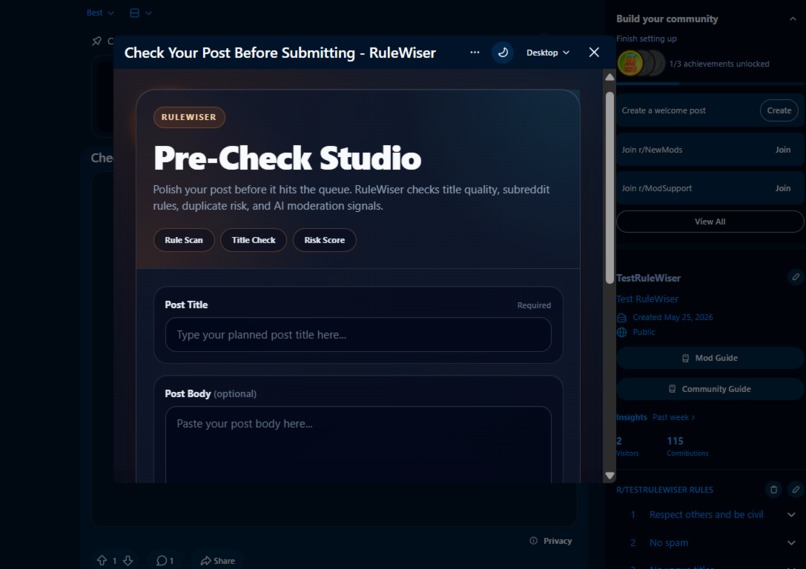Viewport: 806px width, 569px height.
Task: Click the Test RuleWiser community name
Action: [647, 299]
